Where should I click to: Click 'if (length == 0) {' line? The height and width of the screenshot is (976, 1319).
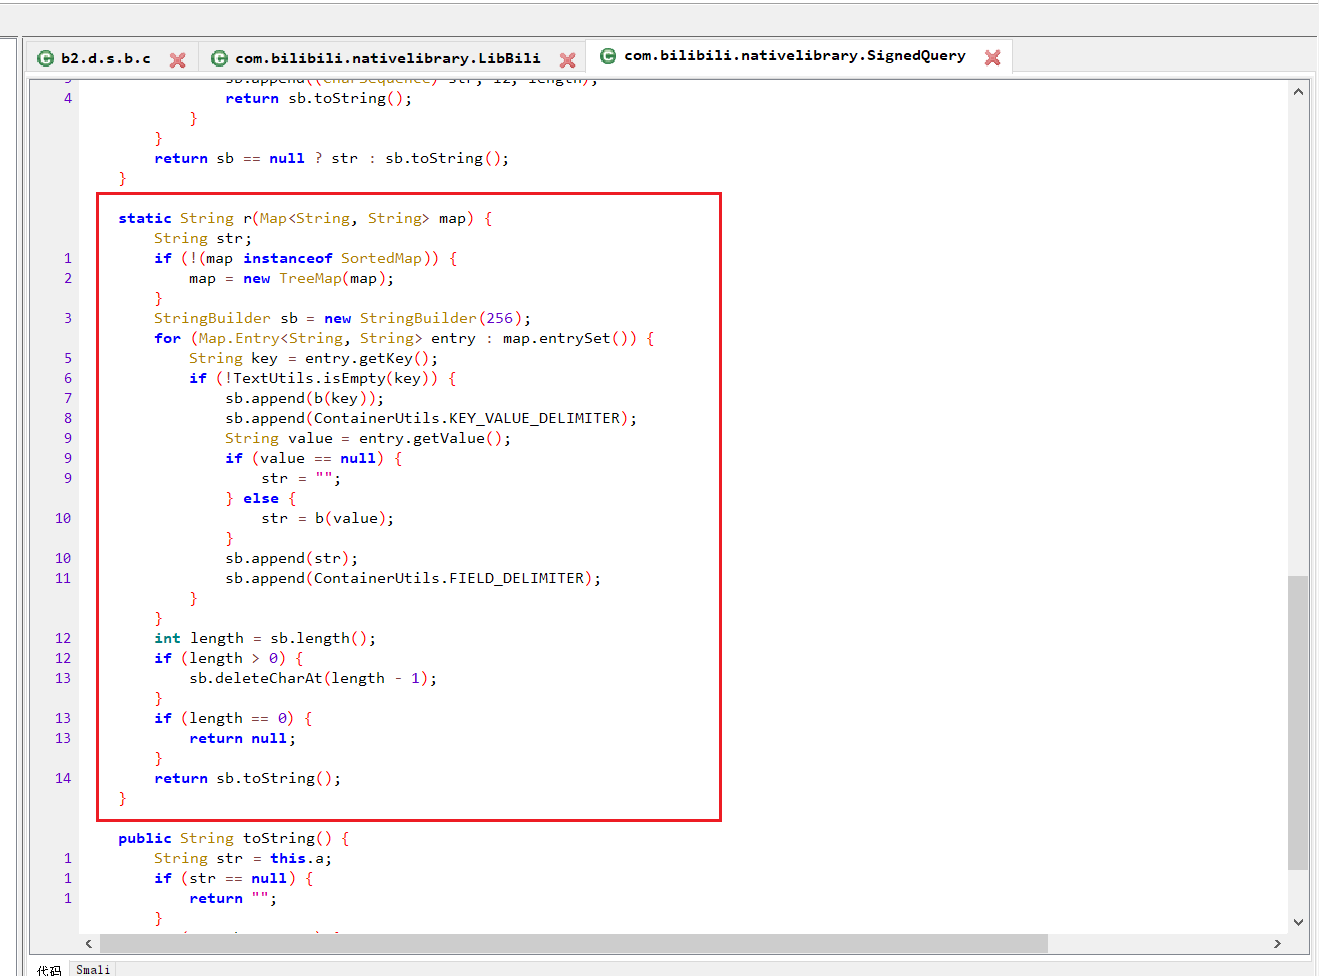click(x=233, y=718)
